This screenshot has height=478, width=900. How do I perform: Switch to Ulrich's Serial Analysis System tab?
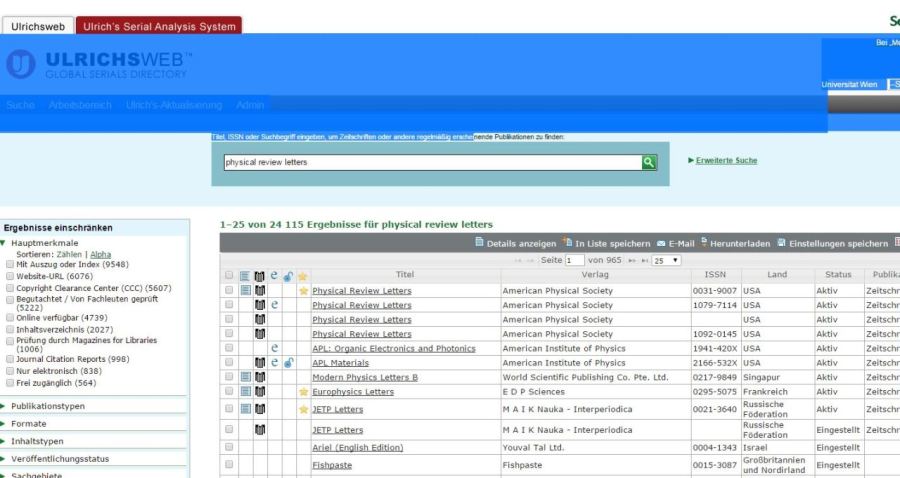coord(159,26)
